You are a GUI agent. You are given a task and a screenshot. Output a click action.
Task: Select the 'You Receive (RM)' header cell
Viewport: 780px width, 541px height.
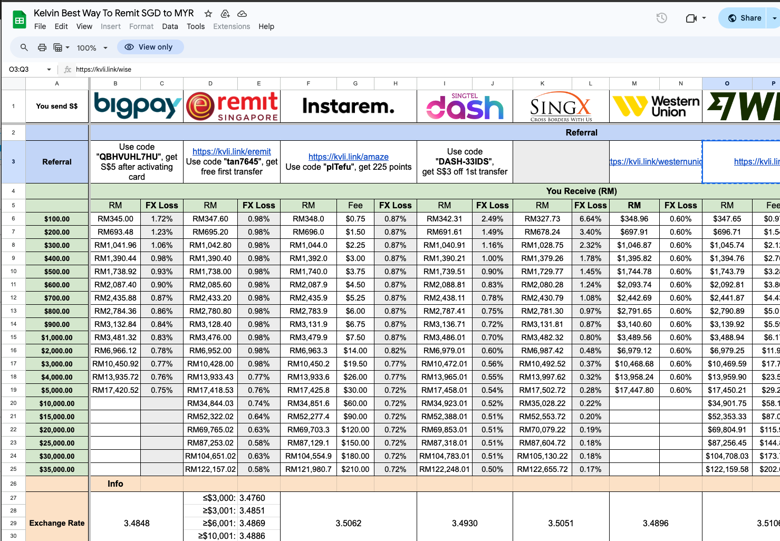click(x=581, y=191)
